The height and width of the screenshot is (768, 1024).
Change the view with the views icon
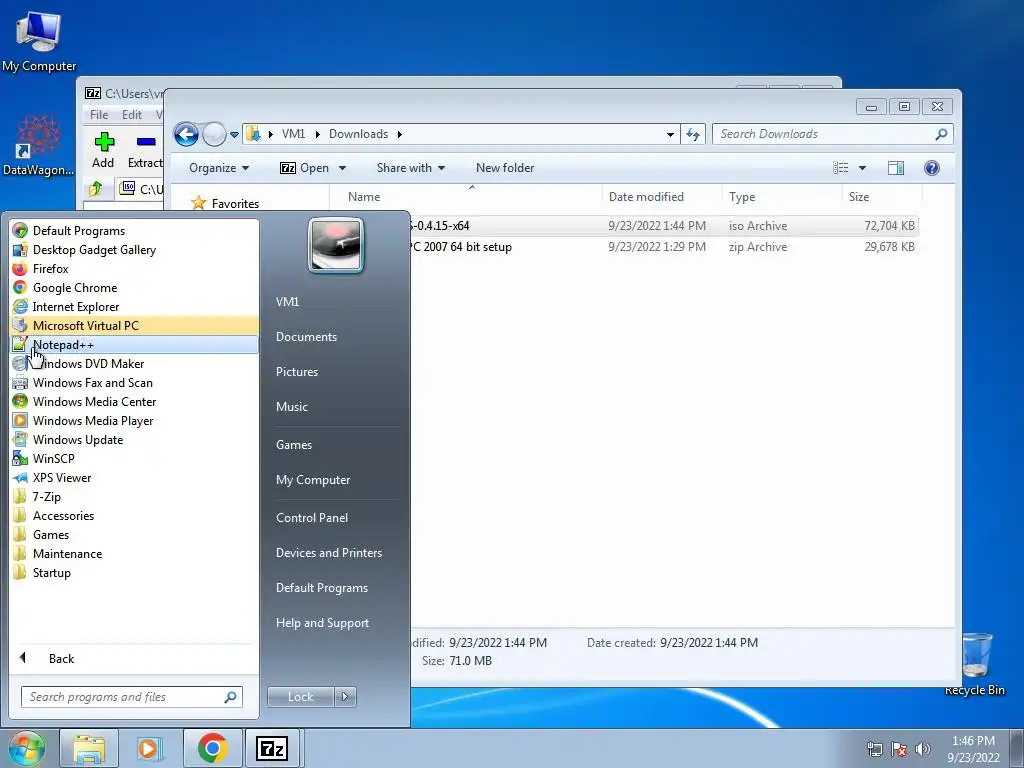click(840, 168)
